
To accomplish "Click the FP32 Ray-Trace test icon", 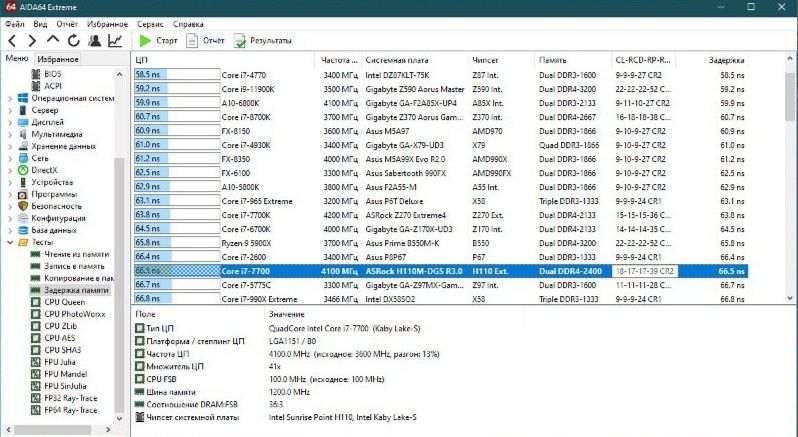I will click(x=36, y=398).
